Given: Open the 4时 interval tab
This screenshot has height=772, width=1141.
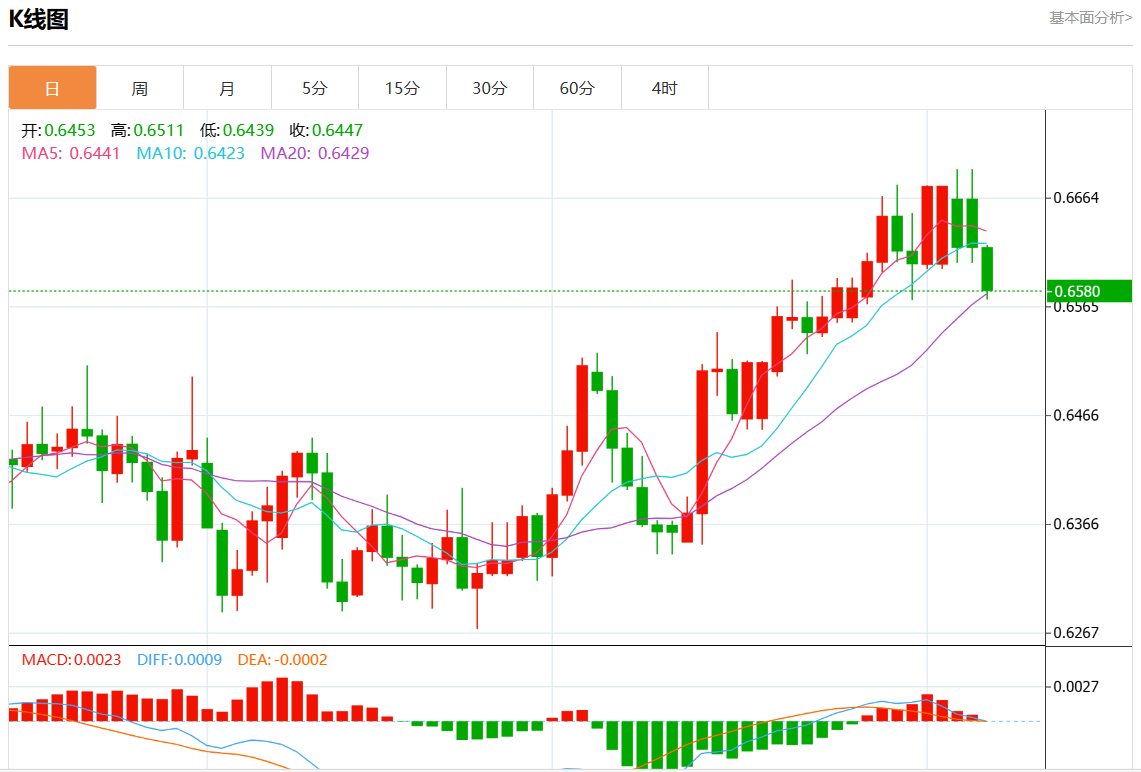Looking at the screenshot, I should [x=664, y=88].
